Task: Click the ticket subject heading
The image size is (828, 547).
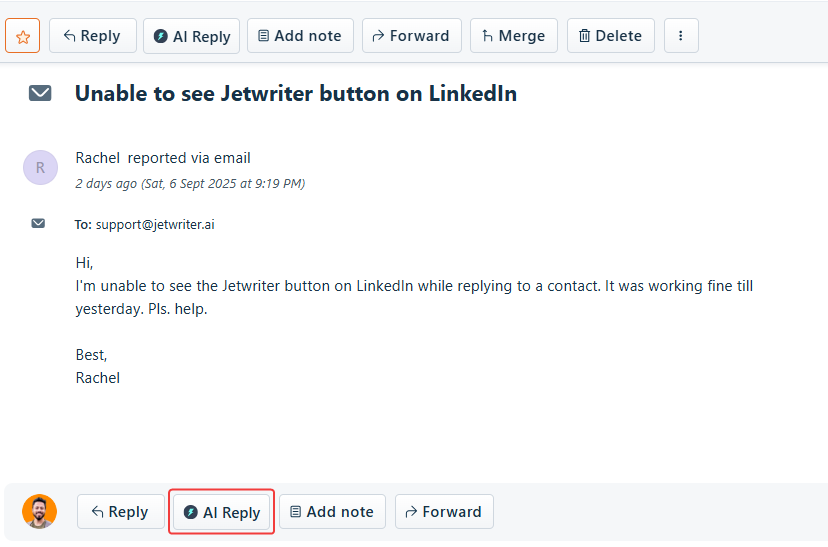Action: [x=296, y=94]
